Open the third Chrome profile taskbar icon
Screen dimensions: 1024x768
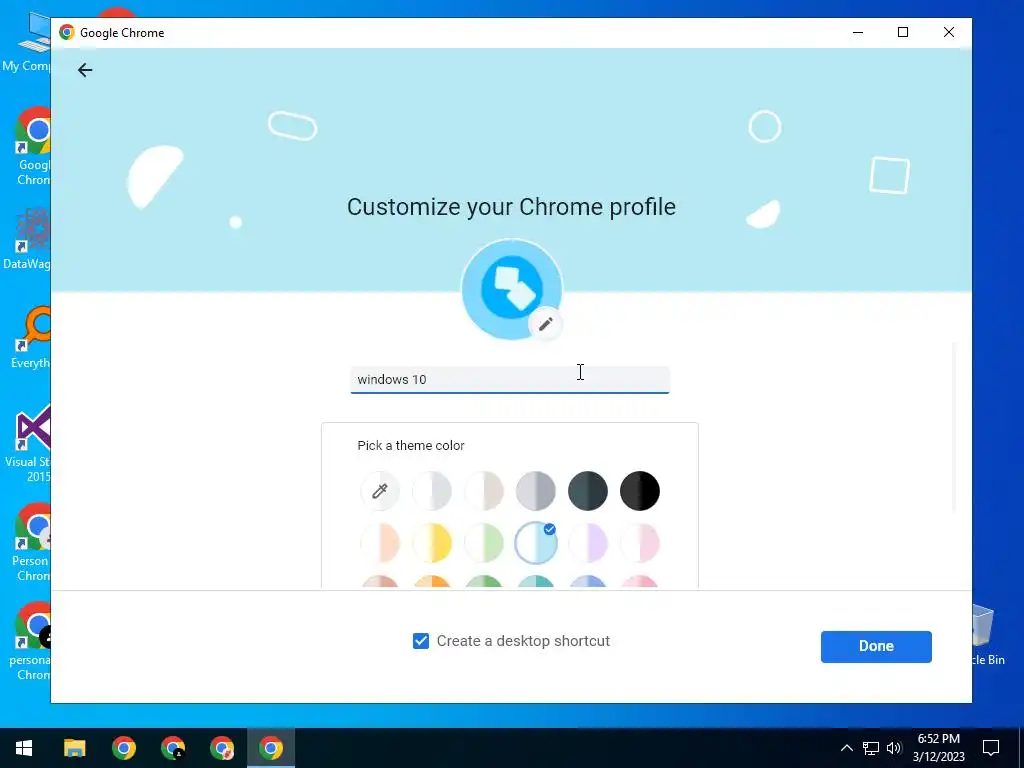(x=221, y=748)
